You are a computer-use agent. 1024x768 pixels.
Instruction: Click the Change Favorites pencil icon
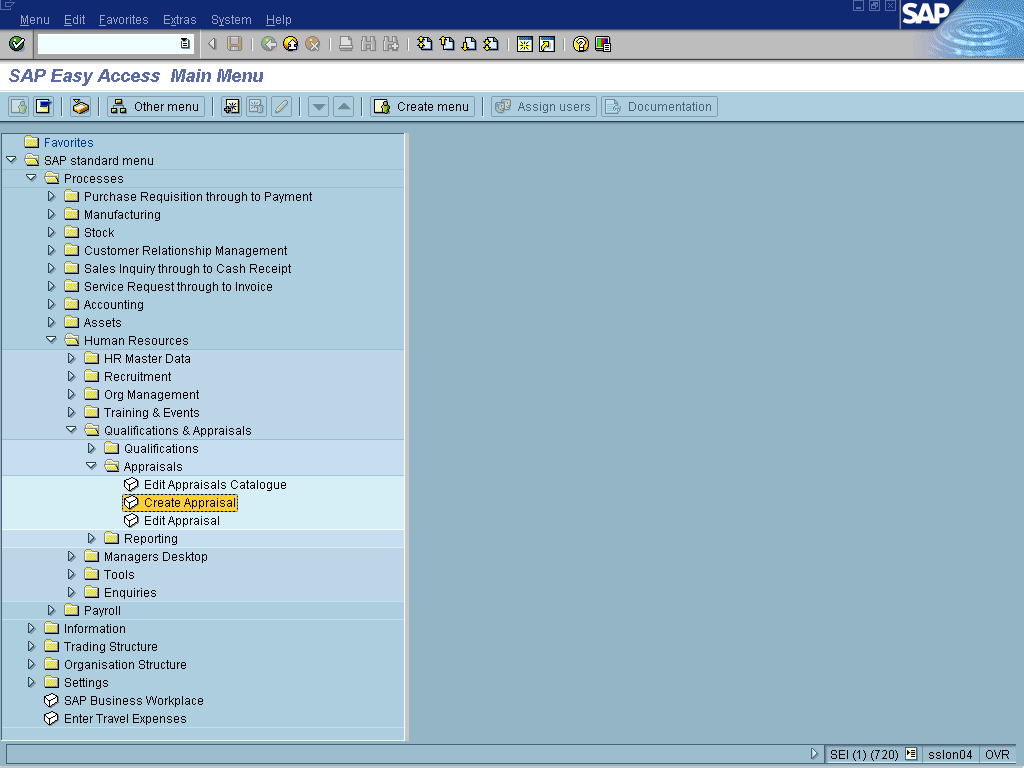click(281, 106)
